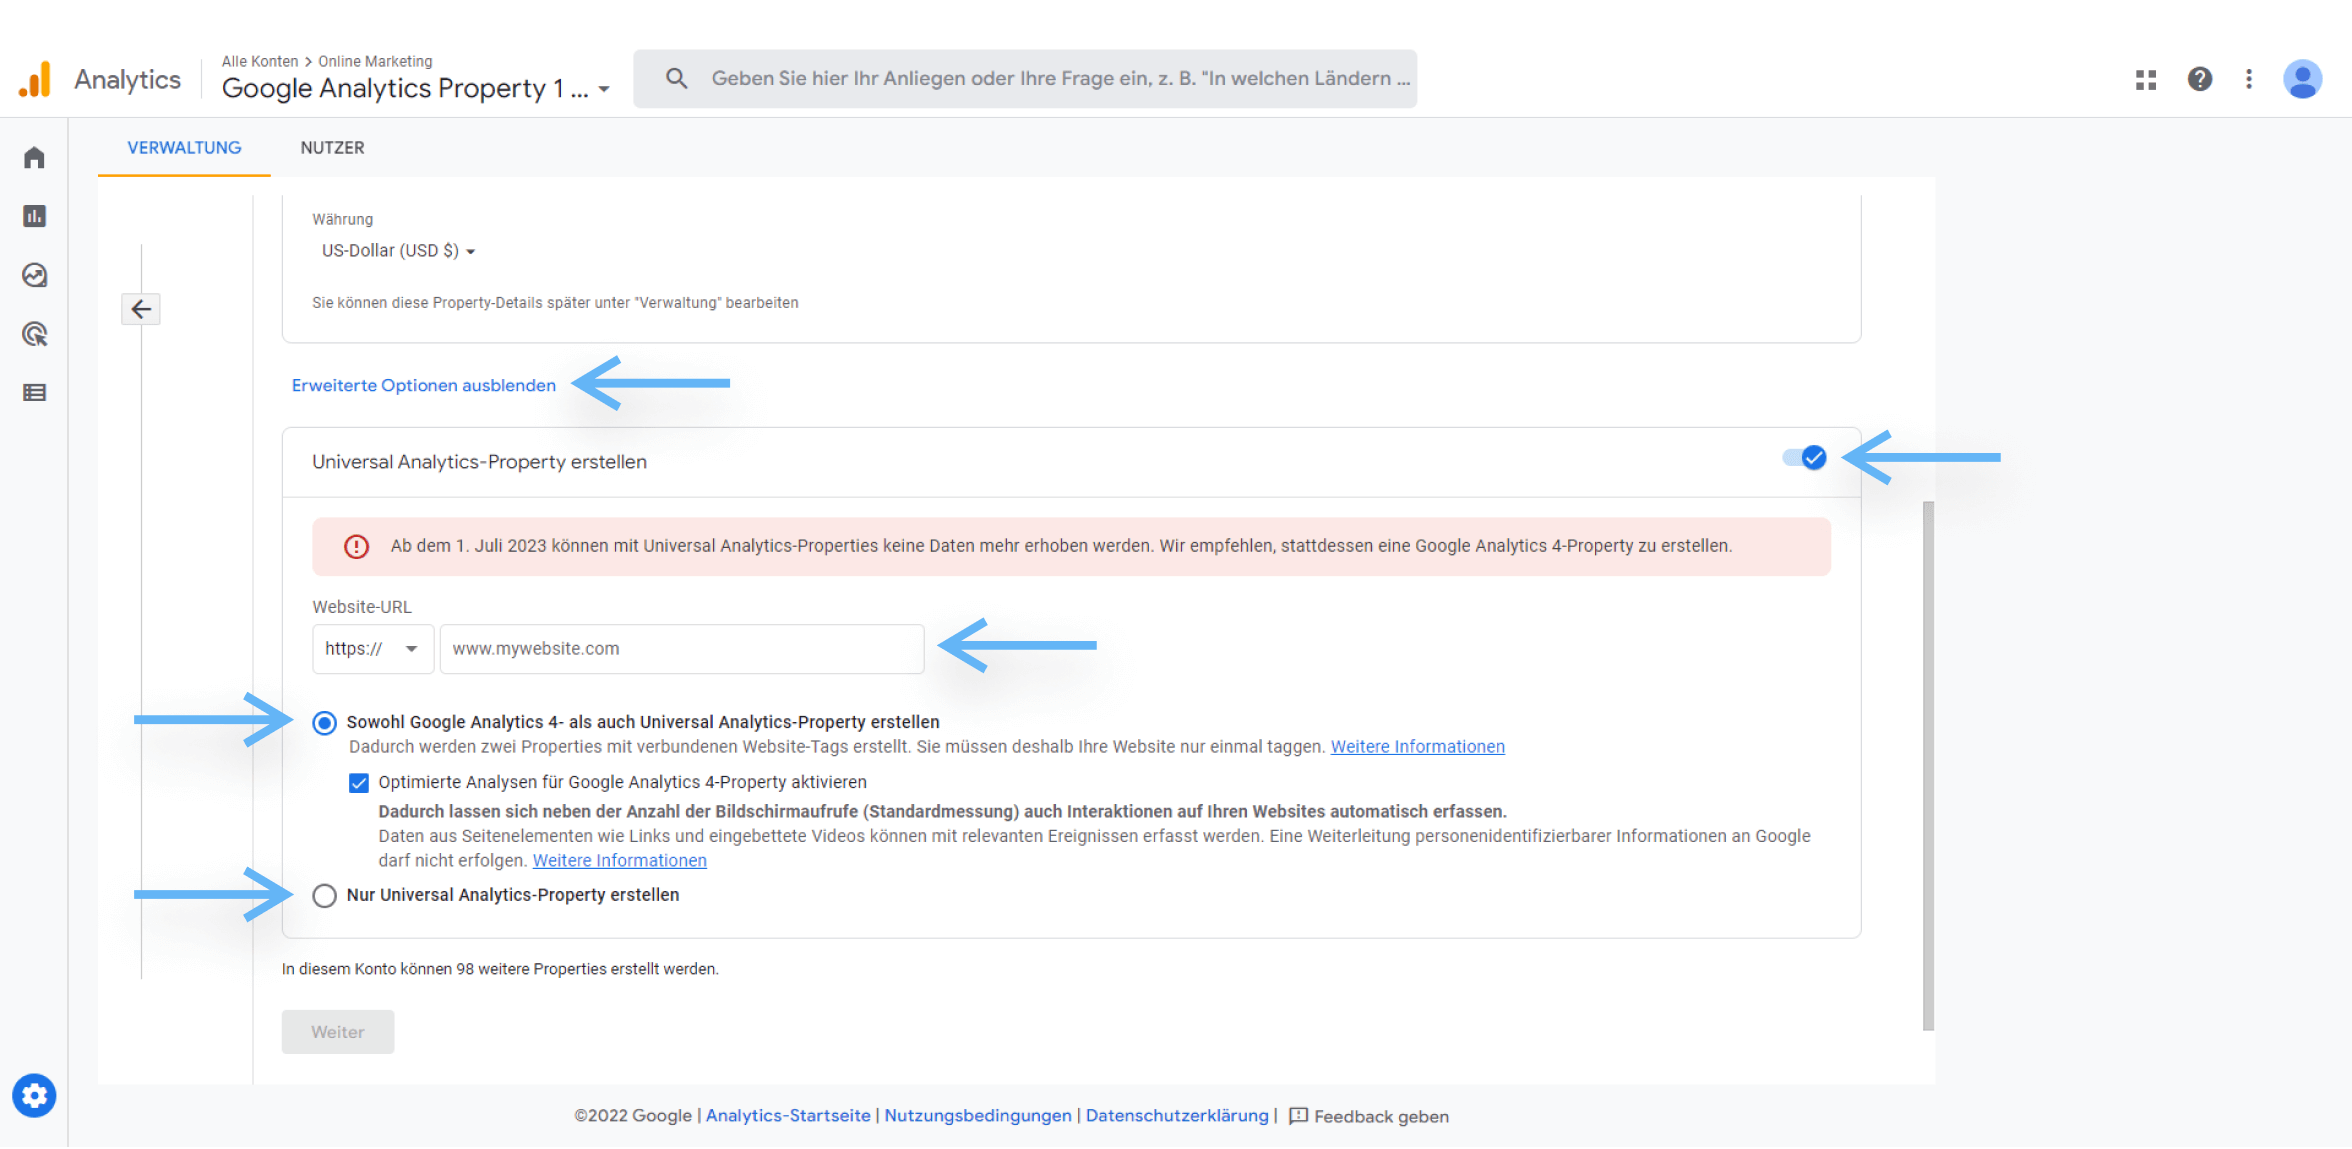Open the US-Dollar currency dropdown

[397, 251]
